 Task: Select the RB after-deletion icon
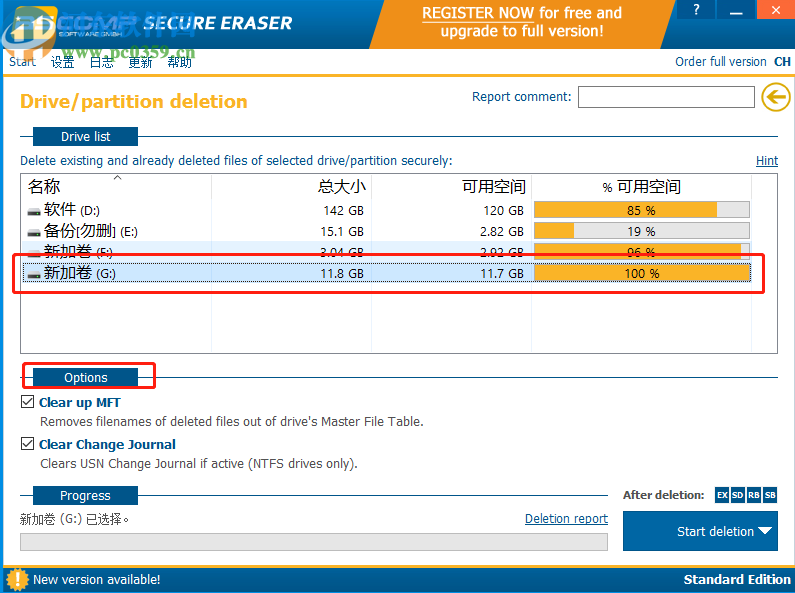[x=753, y=495]
